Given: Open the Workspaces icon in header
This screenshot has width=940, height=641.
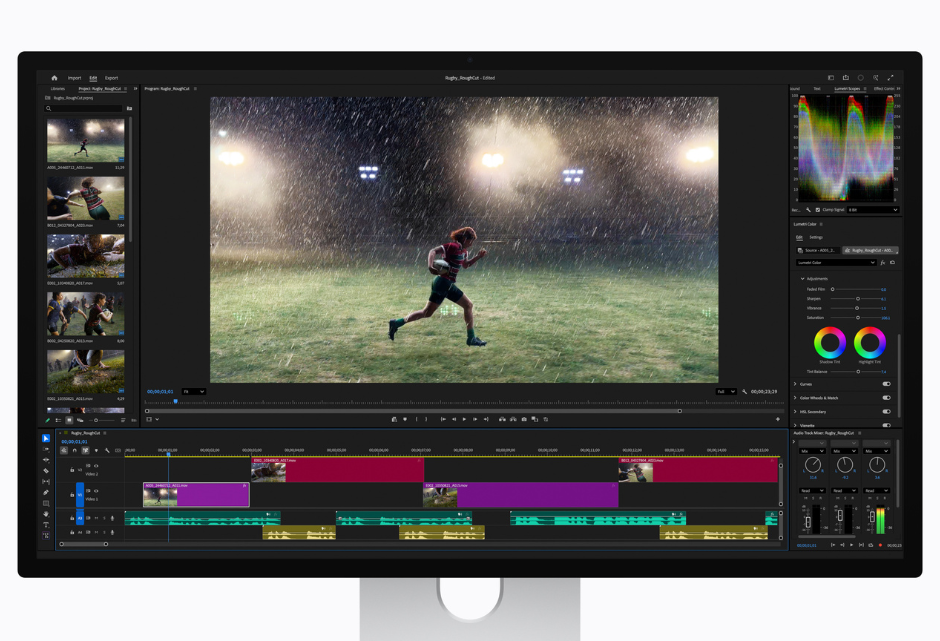Looking at the screenshot, I should [x=831, y=77].
